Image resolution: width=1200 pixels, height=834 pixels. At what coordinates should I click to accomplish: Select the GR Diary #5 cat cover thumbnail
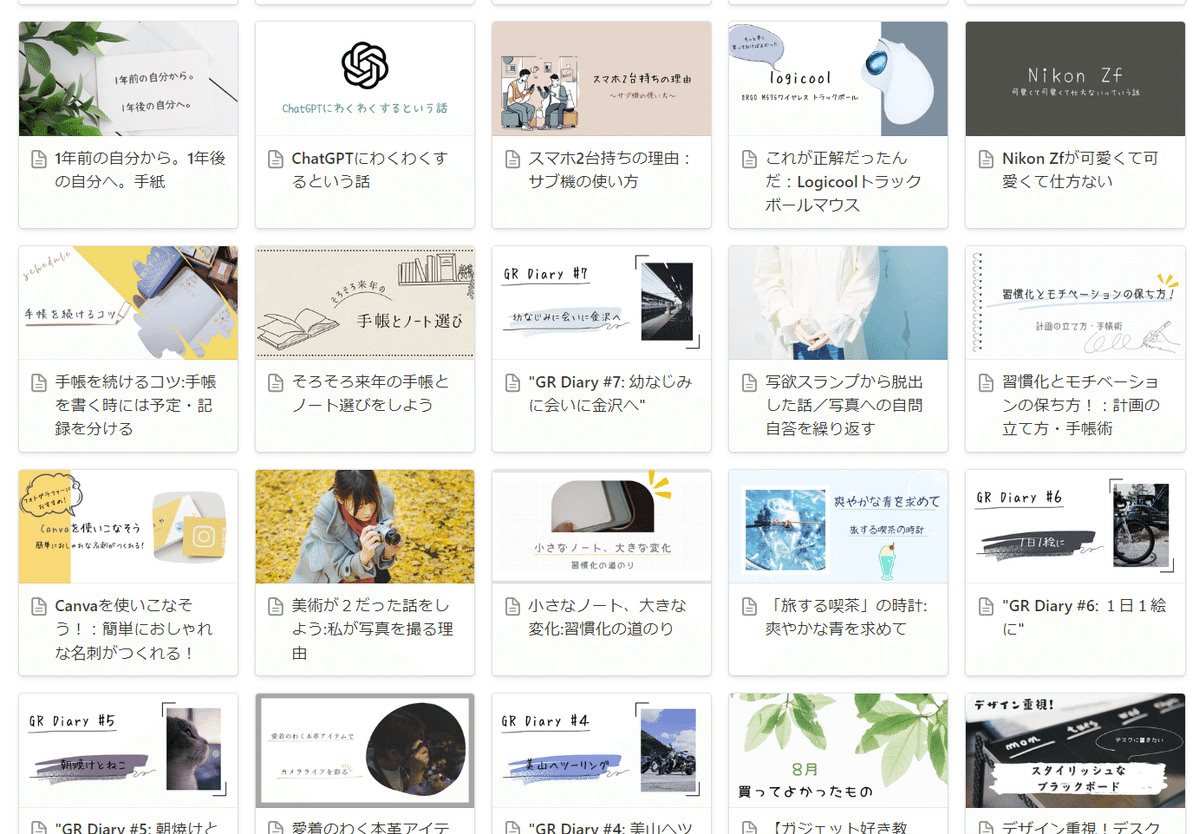pos(128,750)
